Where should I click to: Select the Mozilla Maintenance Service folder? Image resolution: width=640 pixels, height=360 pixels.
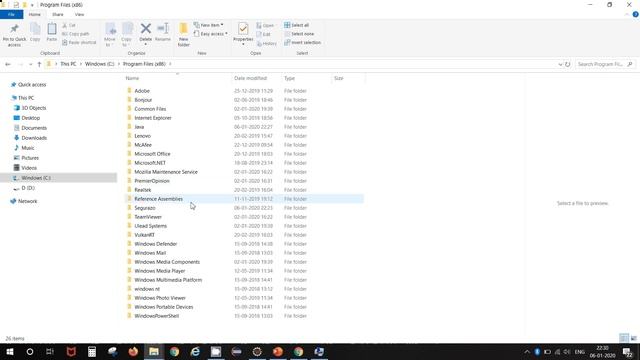click(166, 172)
